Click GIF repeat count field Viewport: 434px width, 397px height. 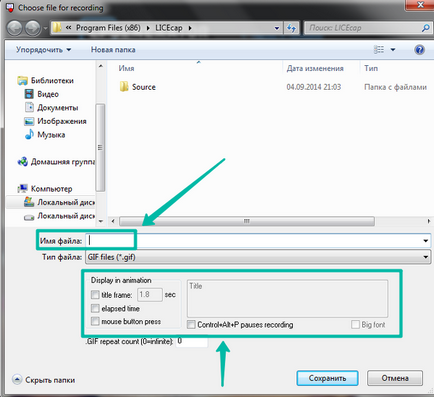[191, 341]
